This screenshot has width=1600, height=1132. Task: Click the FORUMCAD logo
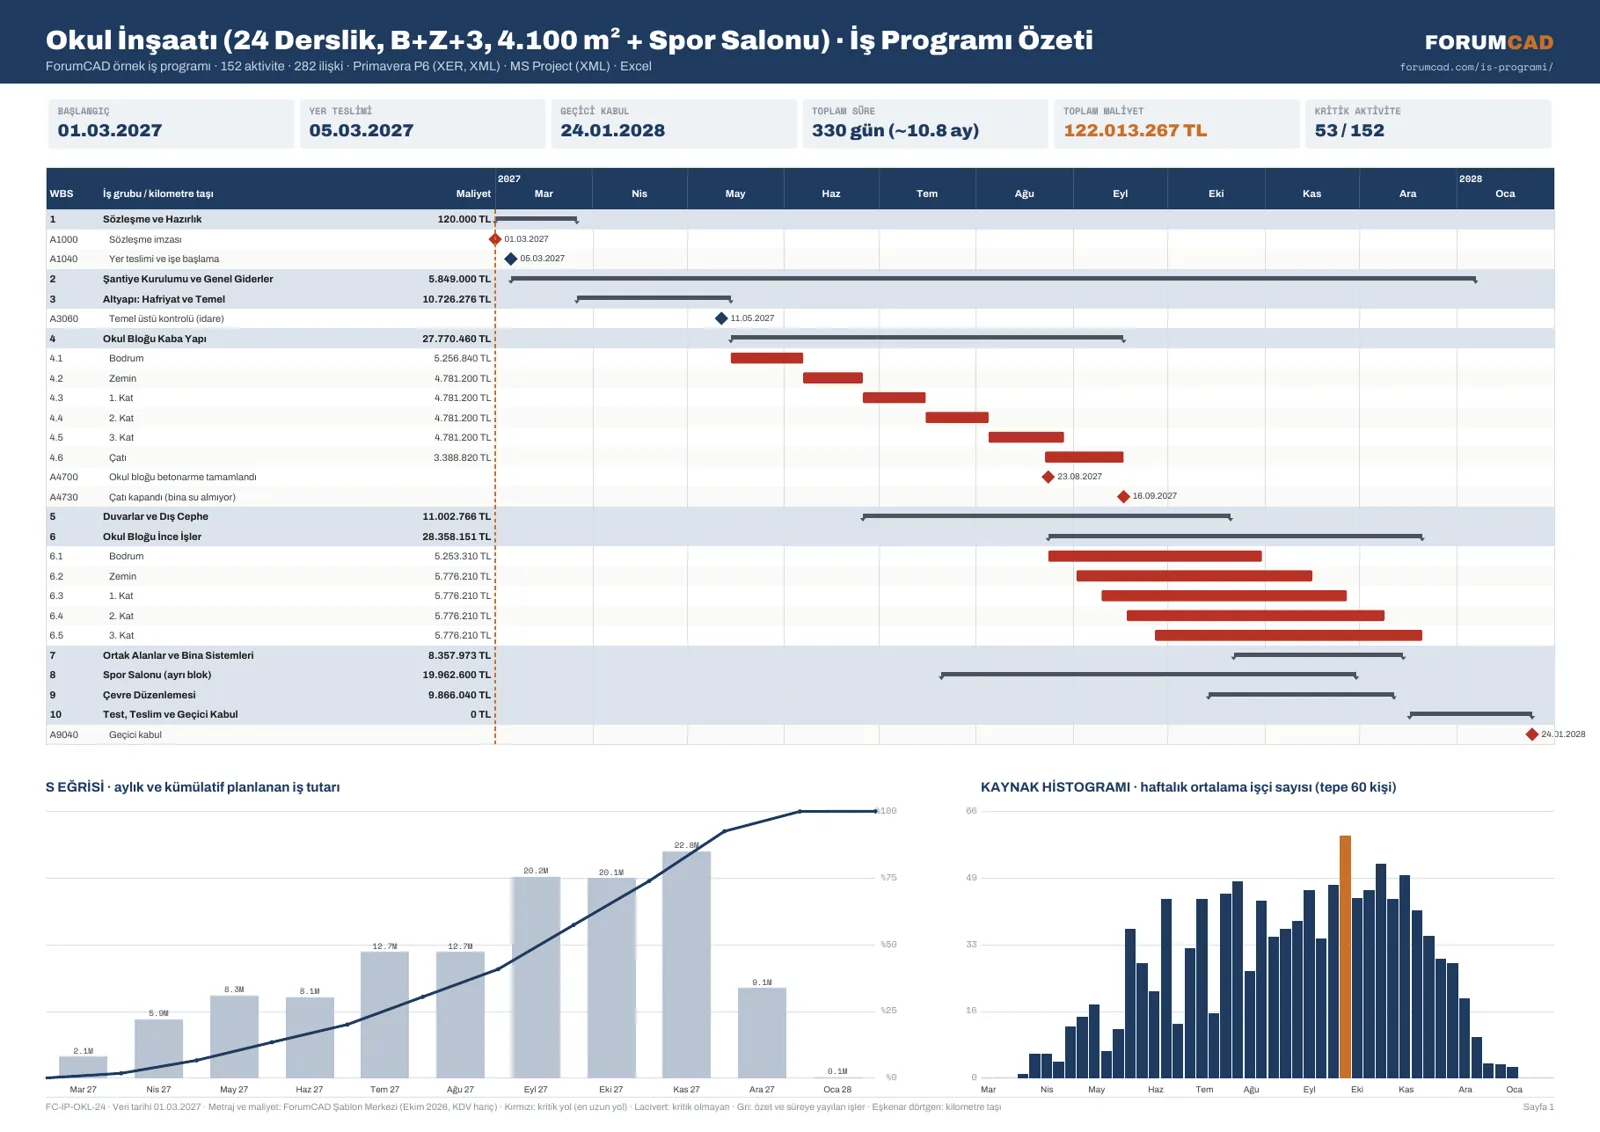[1489, 42]
